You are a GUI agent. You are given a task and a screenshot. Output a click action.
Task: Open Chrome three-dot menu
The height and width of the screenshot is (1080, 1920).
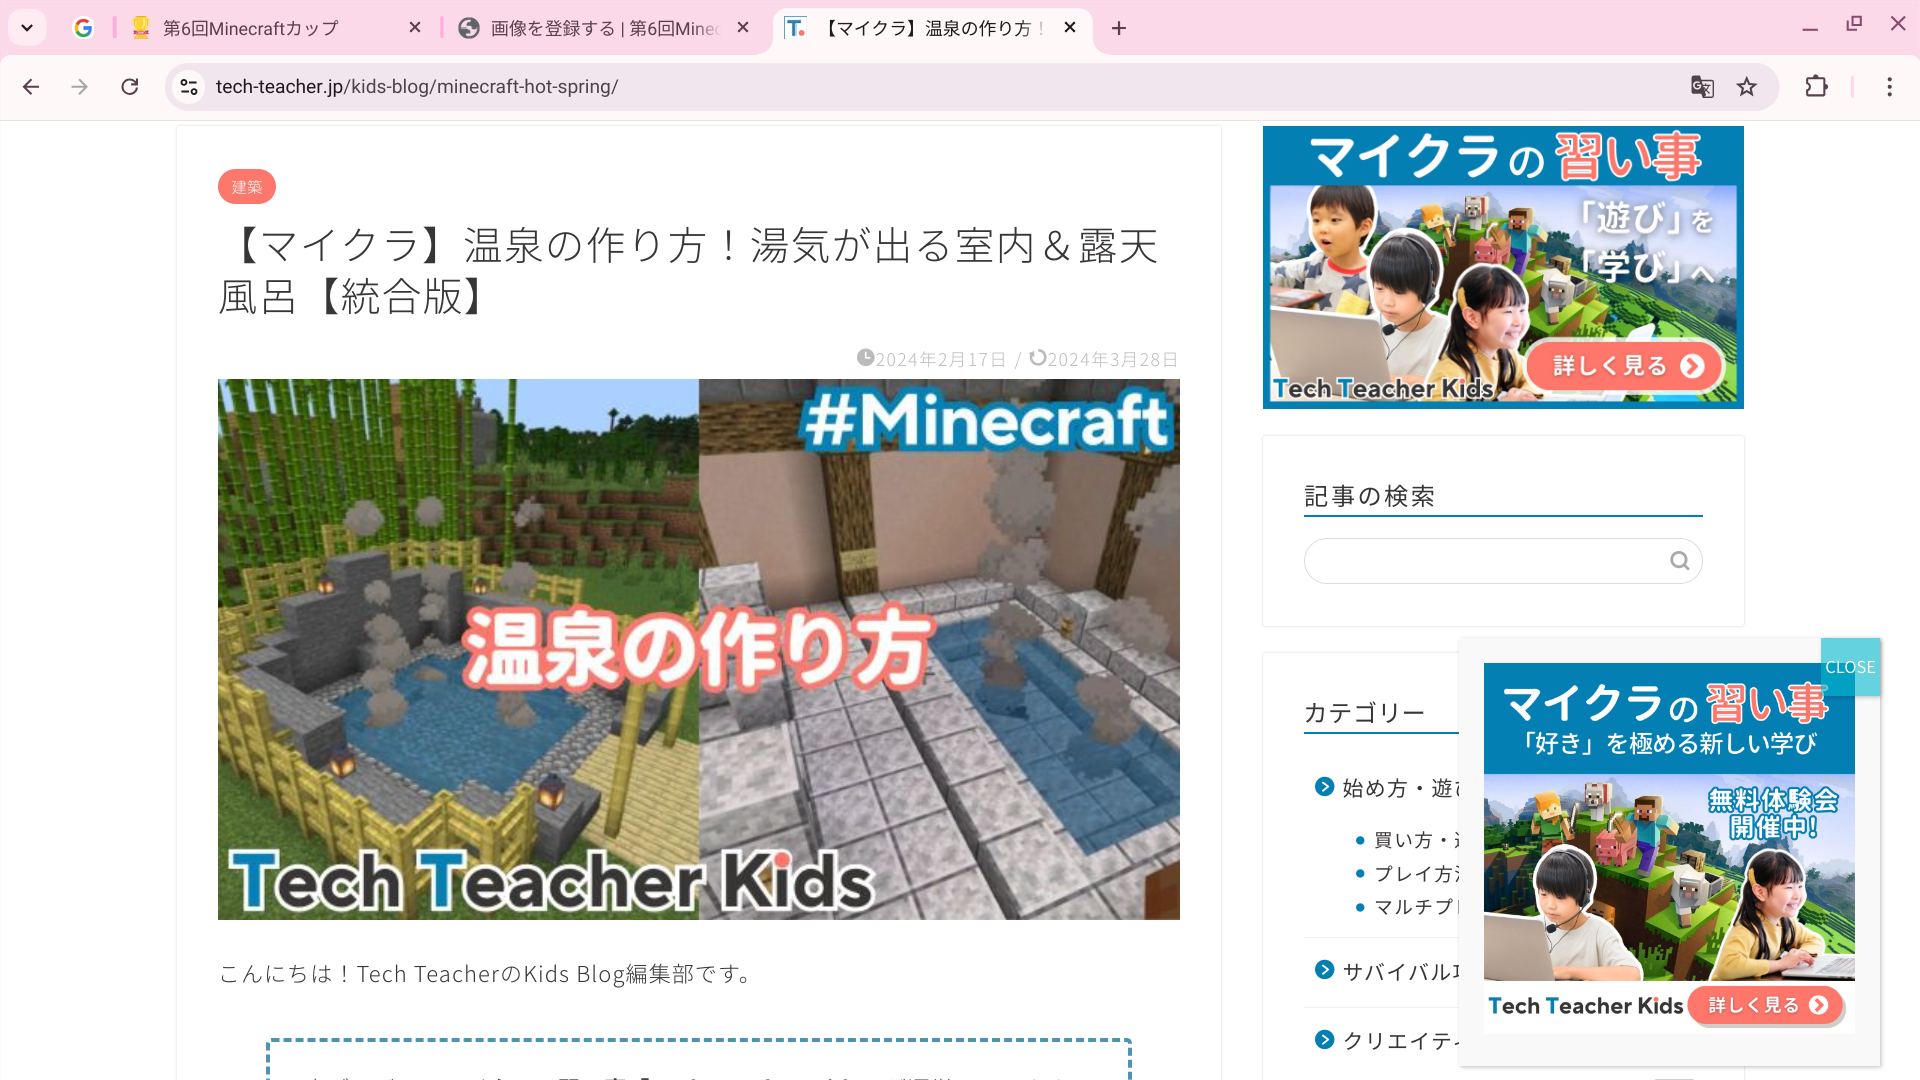pos(1889,87)
